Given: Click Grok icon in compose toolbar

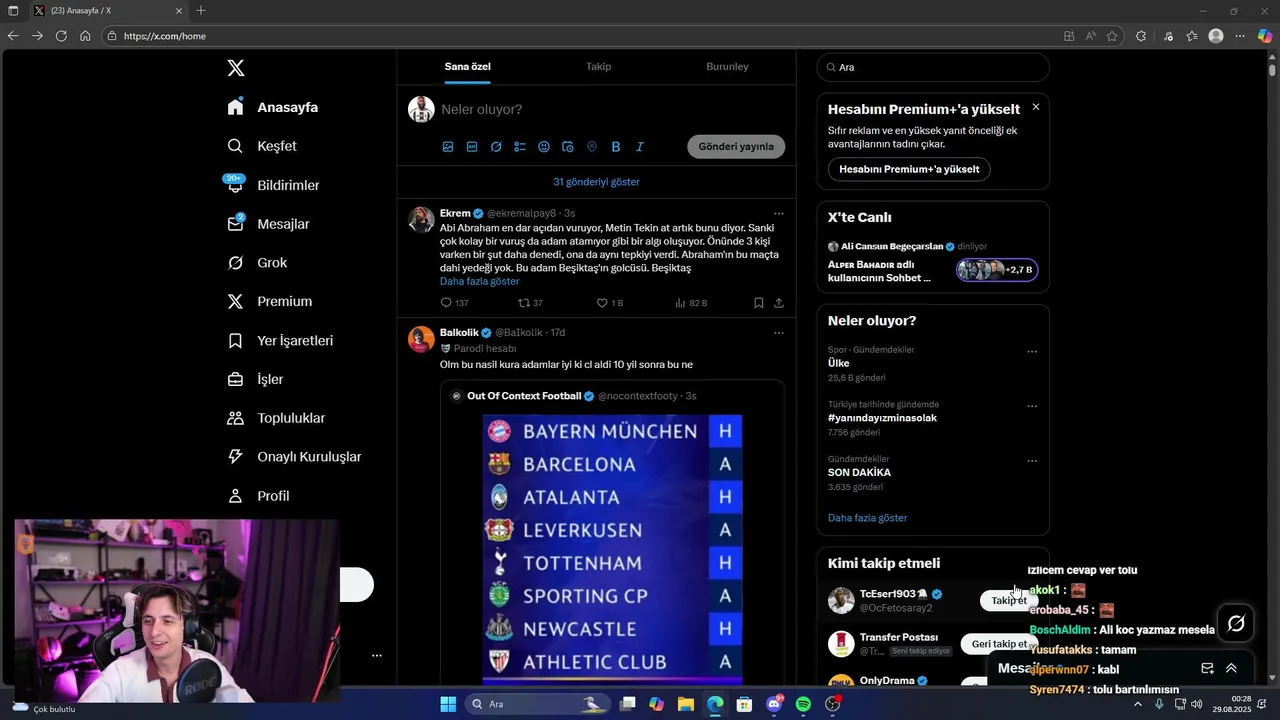Looking at the screenshot, I should pos(496,147).
